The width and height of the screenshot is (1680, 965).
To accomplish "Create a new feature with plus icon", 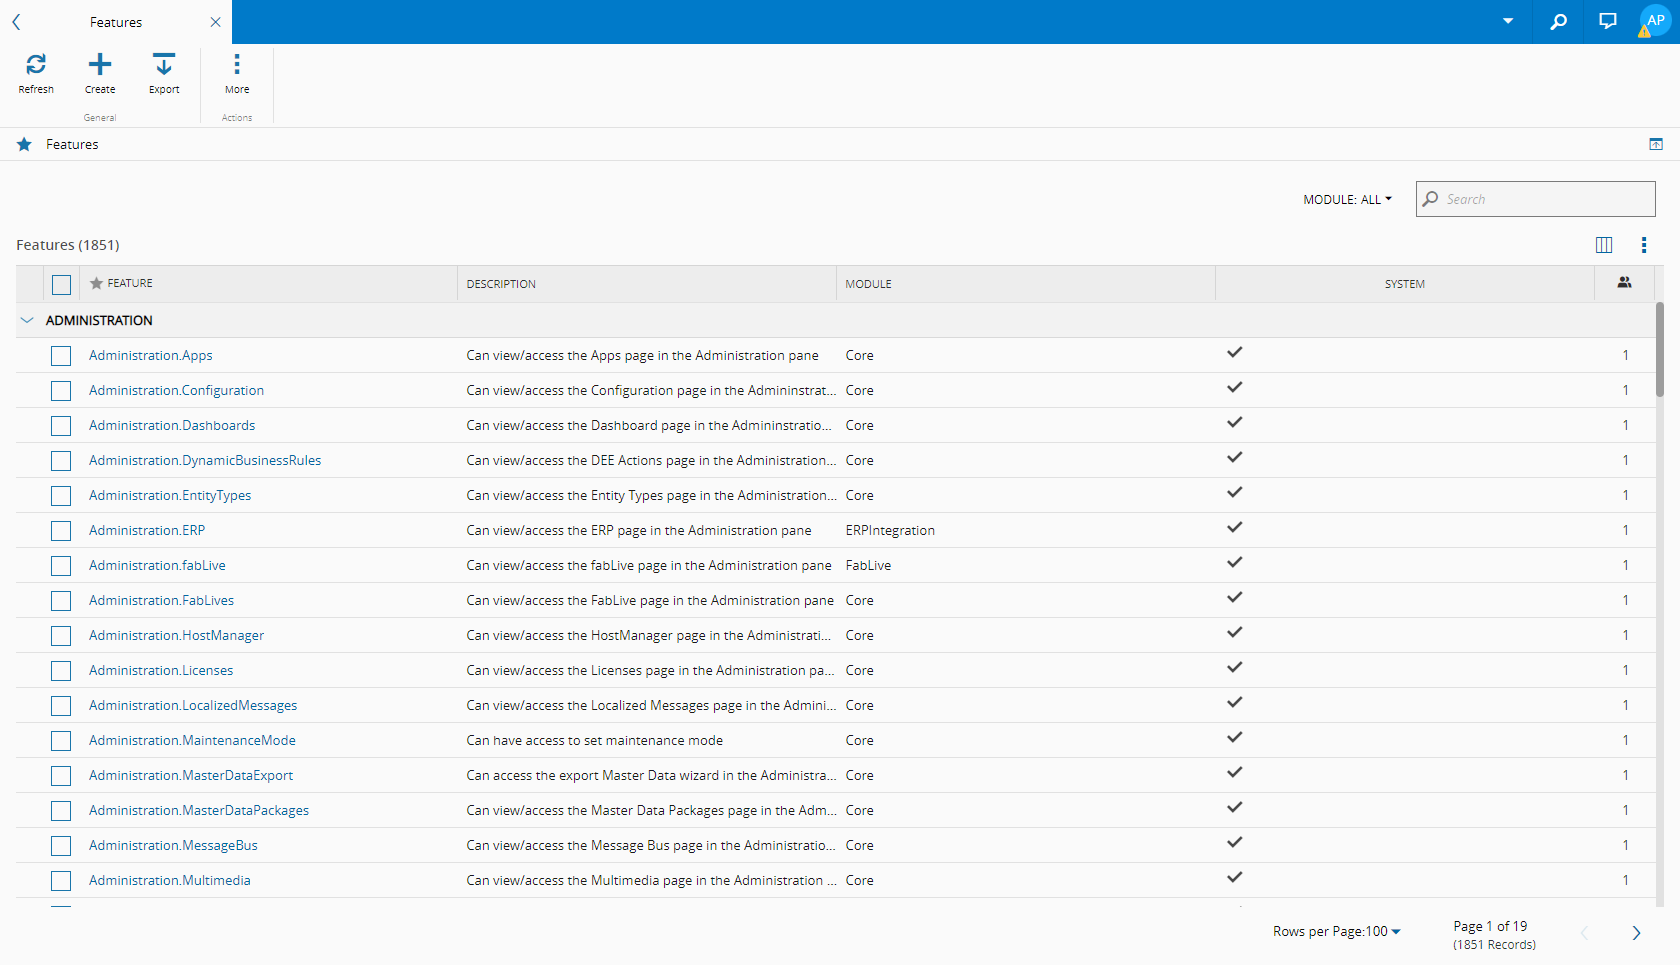I will coord(100,65).
